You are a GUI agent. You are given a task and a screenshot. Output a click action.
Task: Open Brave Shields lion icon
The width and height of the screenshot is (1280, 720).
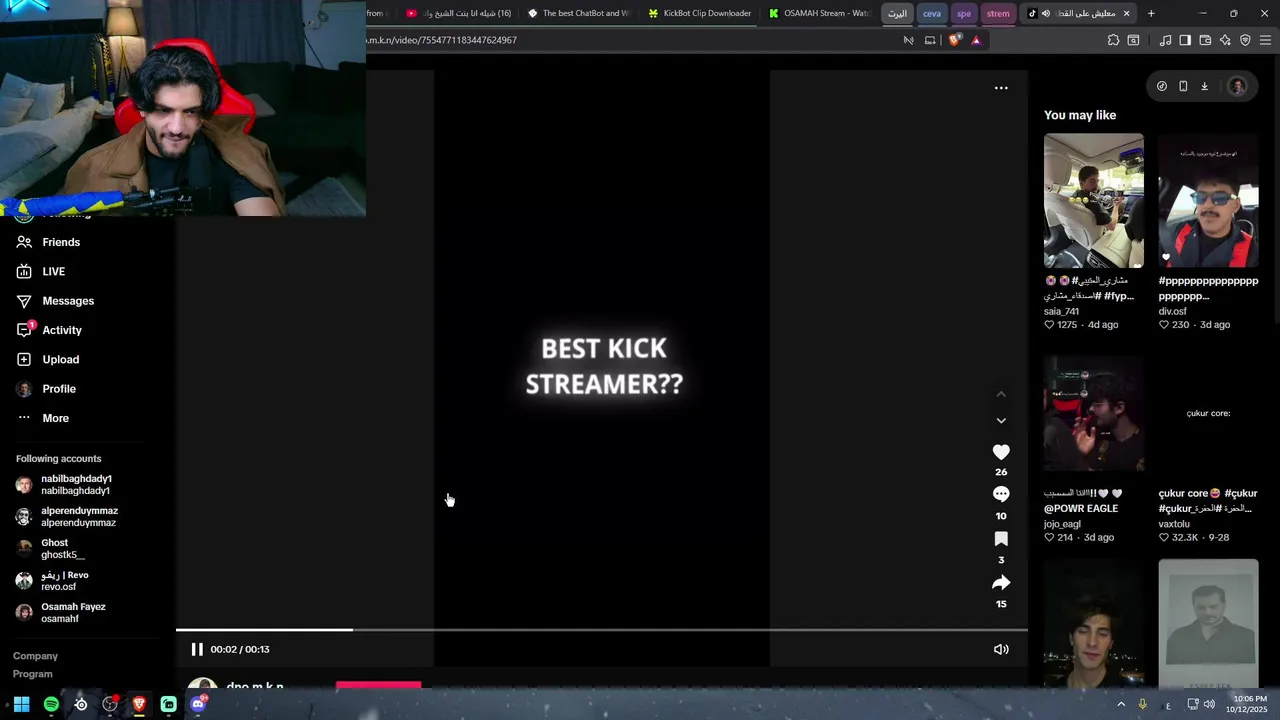[954, 40]
